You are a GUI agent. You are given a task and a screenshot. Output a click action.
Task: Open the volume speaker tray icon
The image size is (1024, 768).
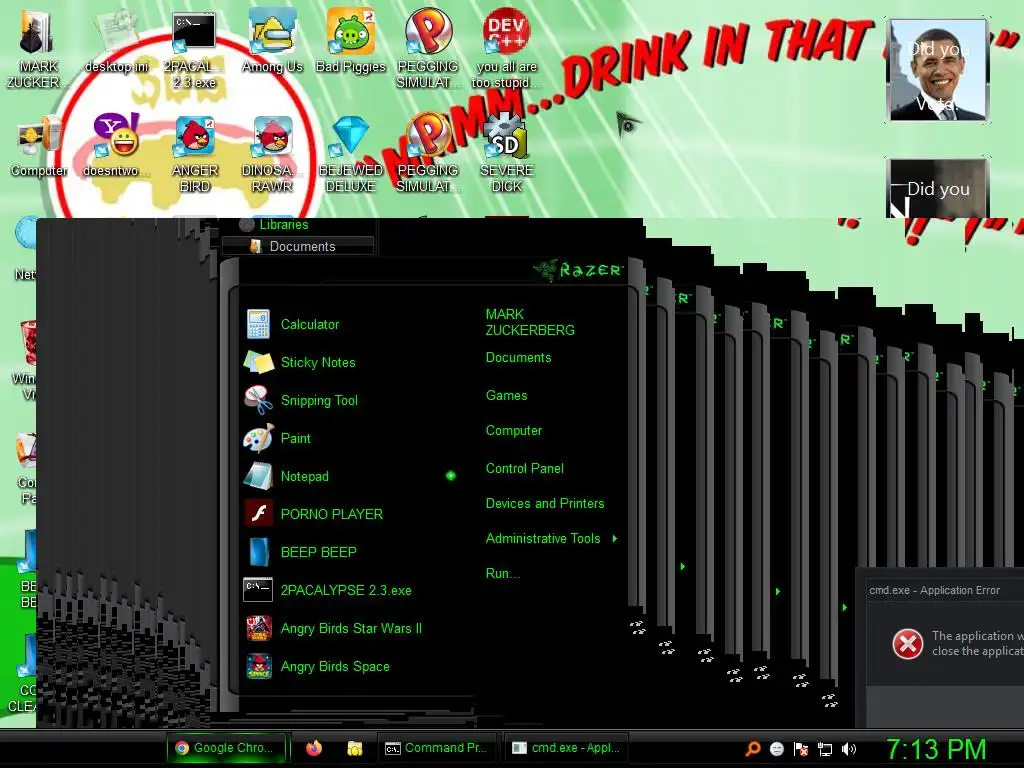click(848, 749)
